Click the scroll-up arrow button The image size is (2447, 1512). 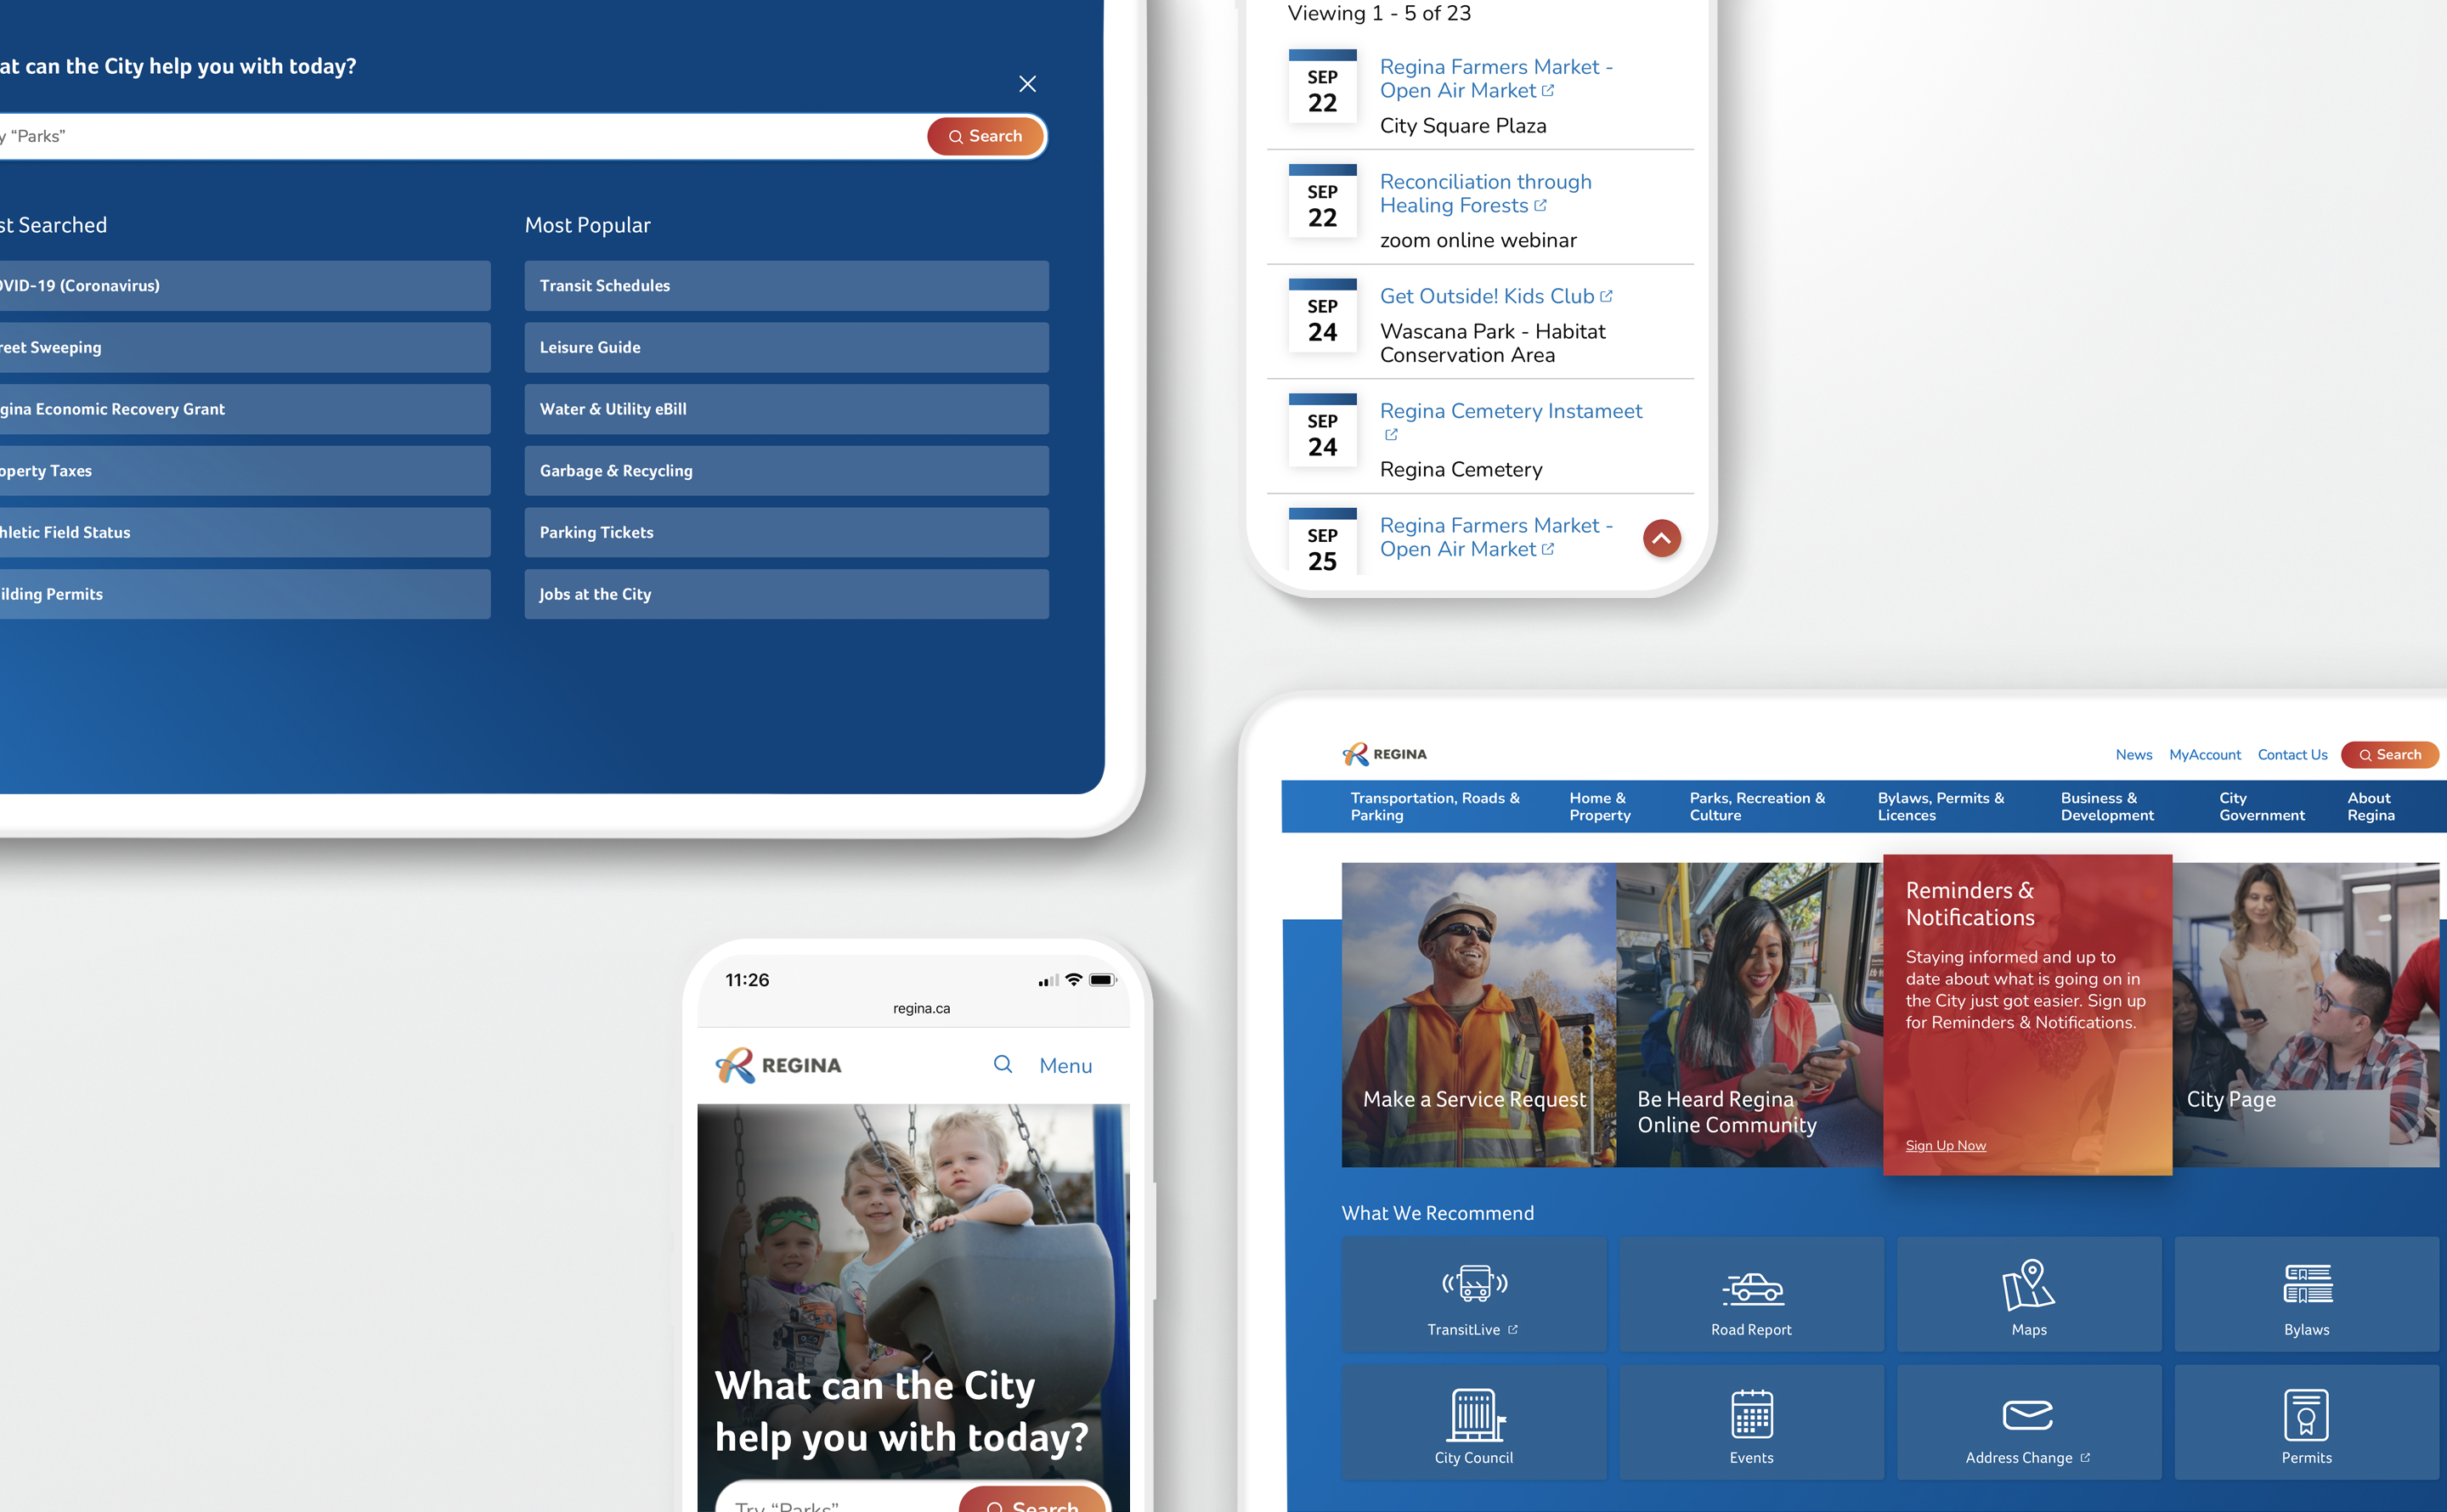1662,537
